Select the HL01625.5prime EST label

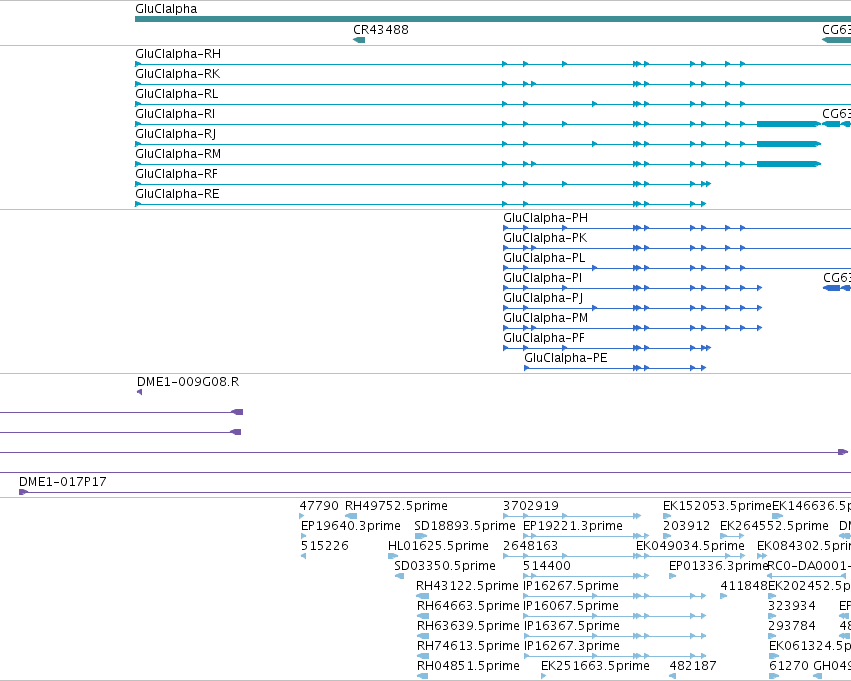(438, 546)
